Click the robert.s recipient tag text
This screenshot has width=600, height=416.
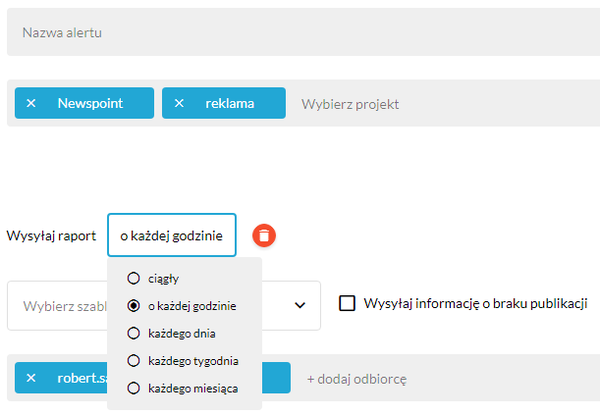[82, 378]
